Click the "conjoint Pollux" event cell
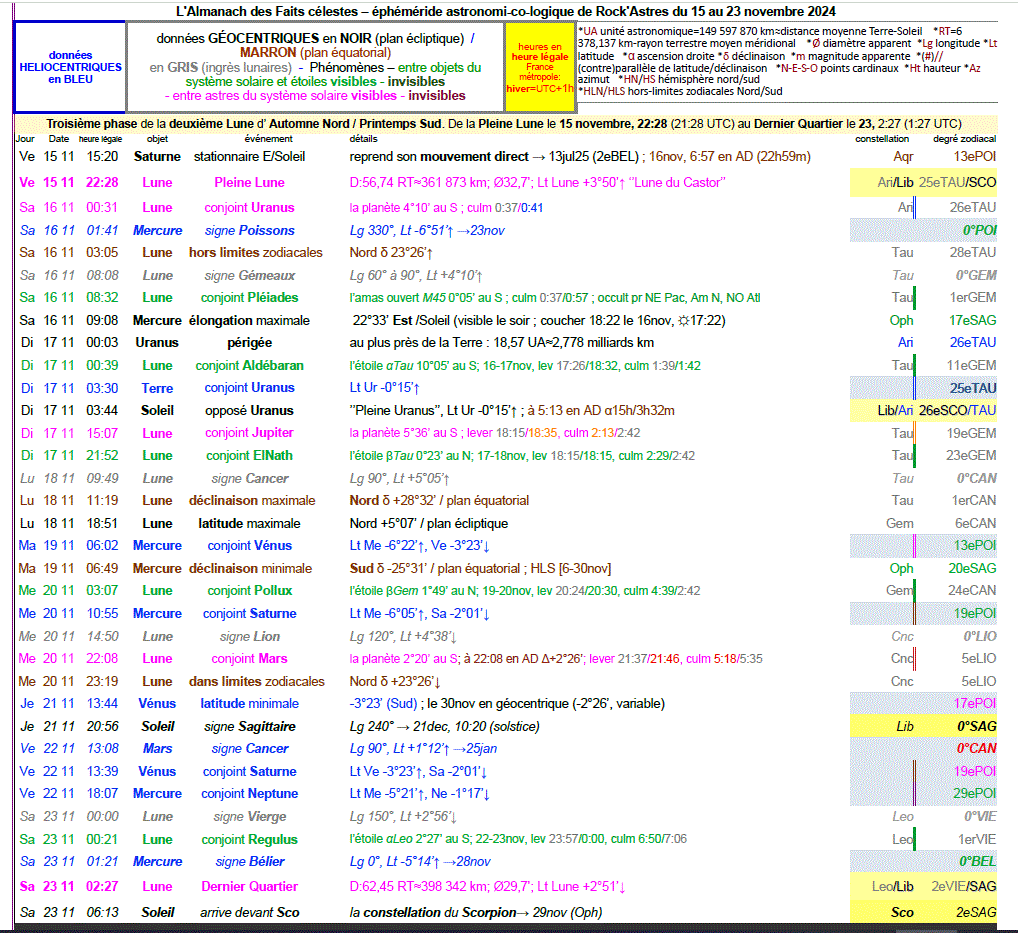 click(x=249, y=591)
